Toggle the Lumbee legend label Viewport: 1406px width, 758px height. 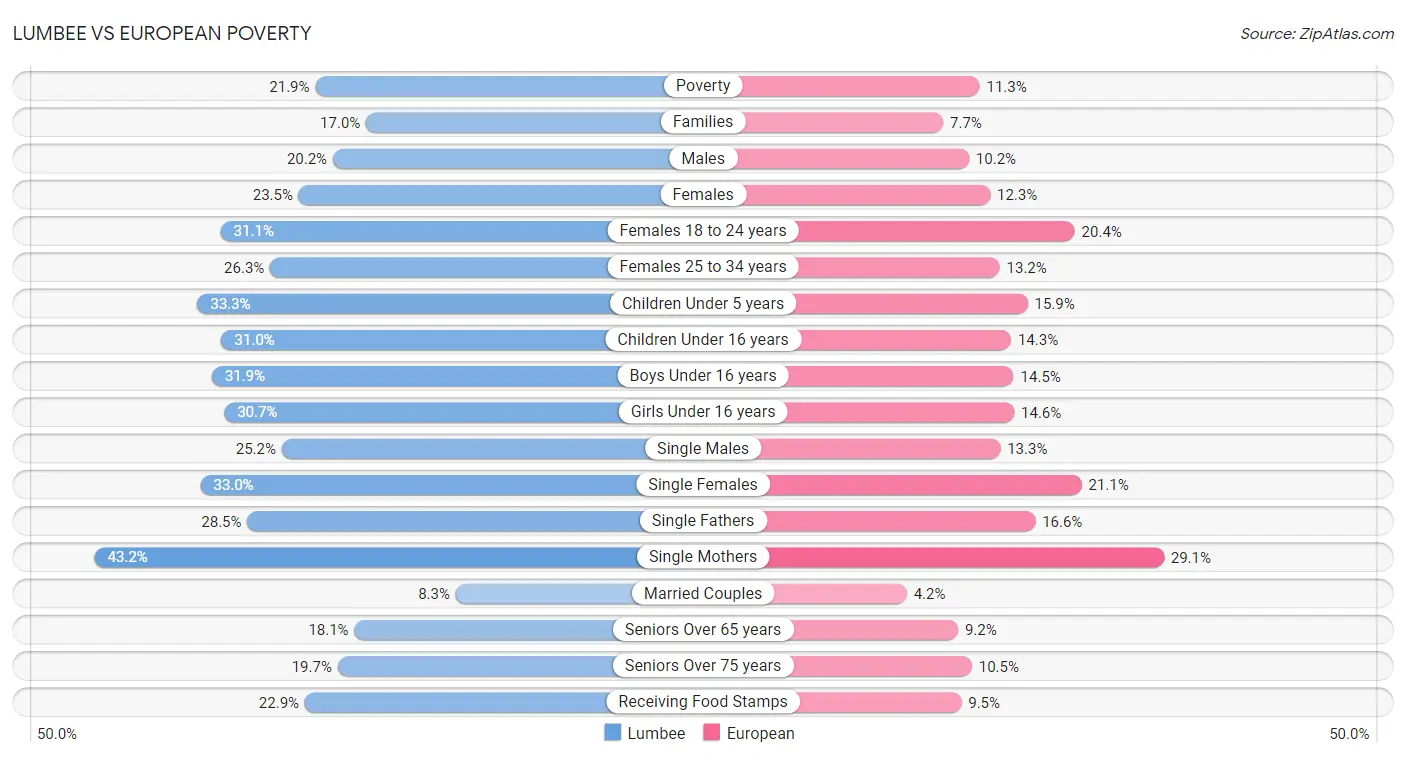(x=656, y=733)
